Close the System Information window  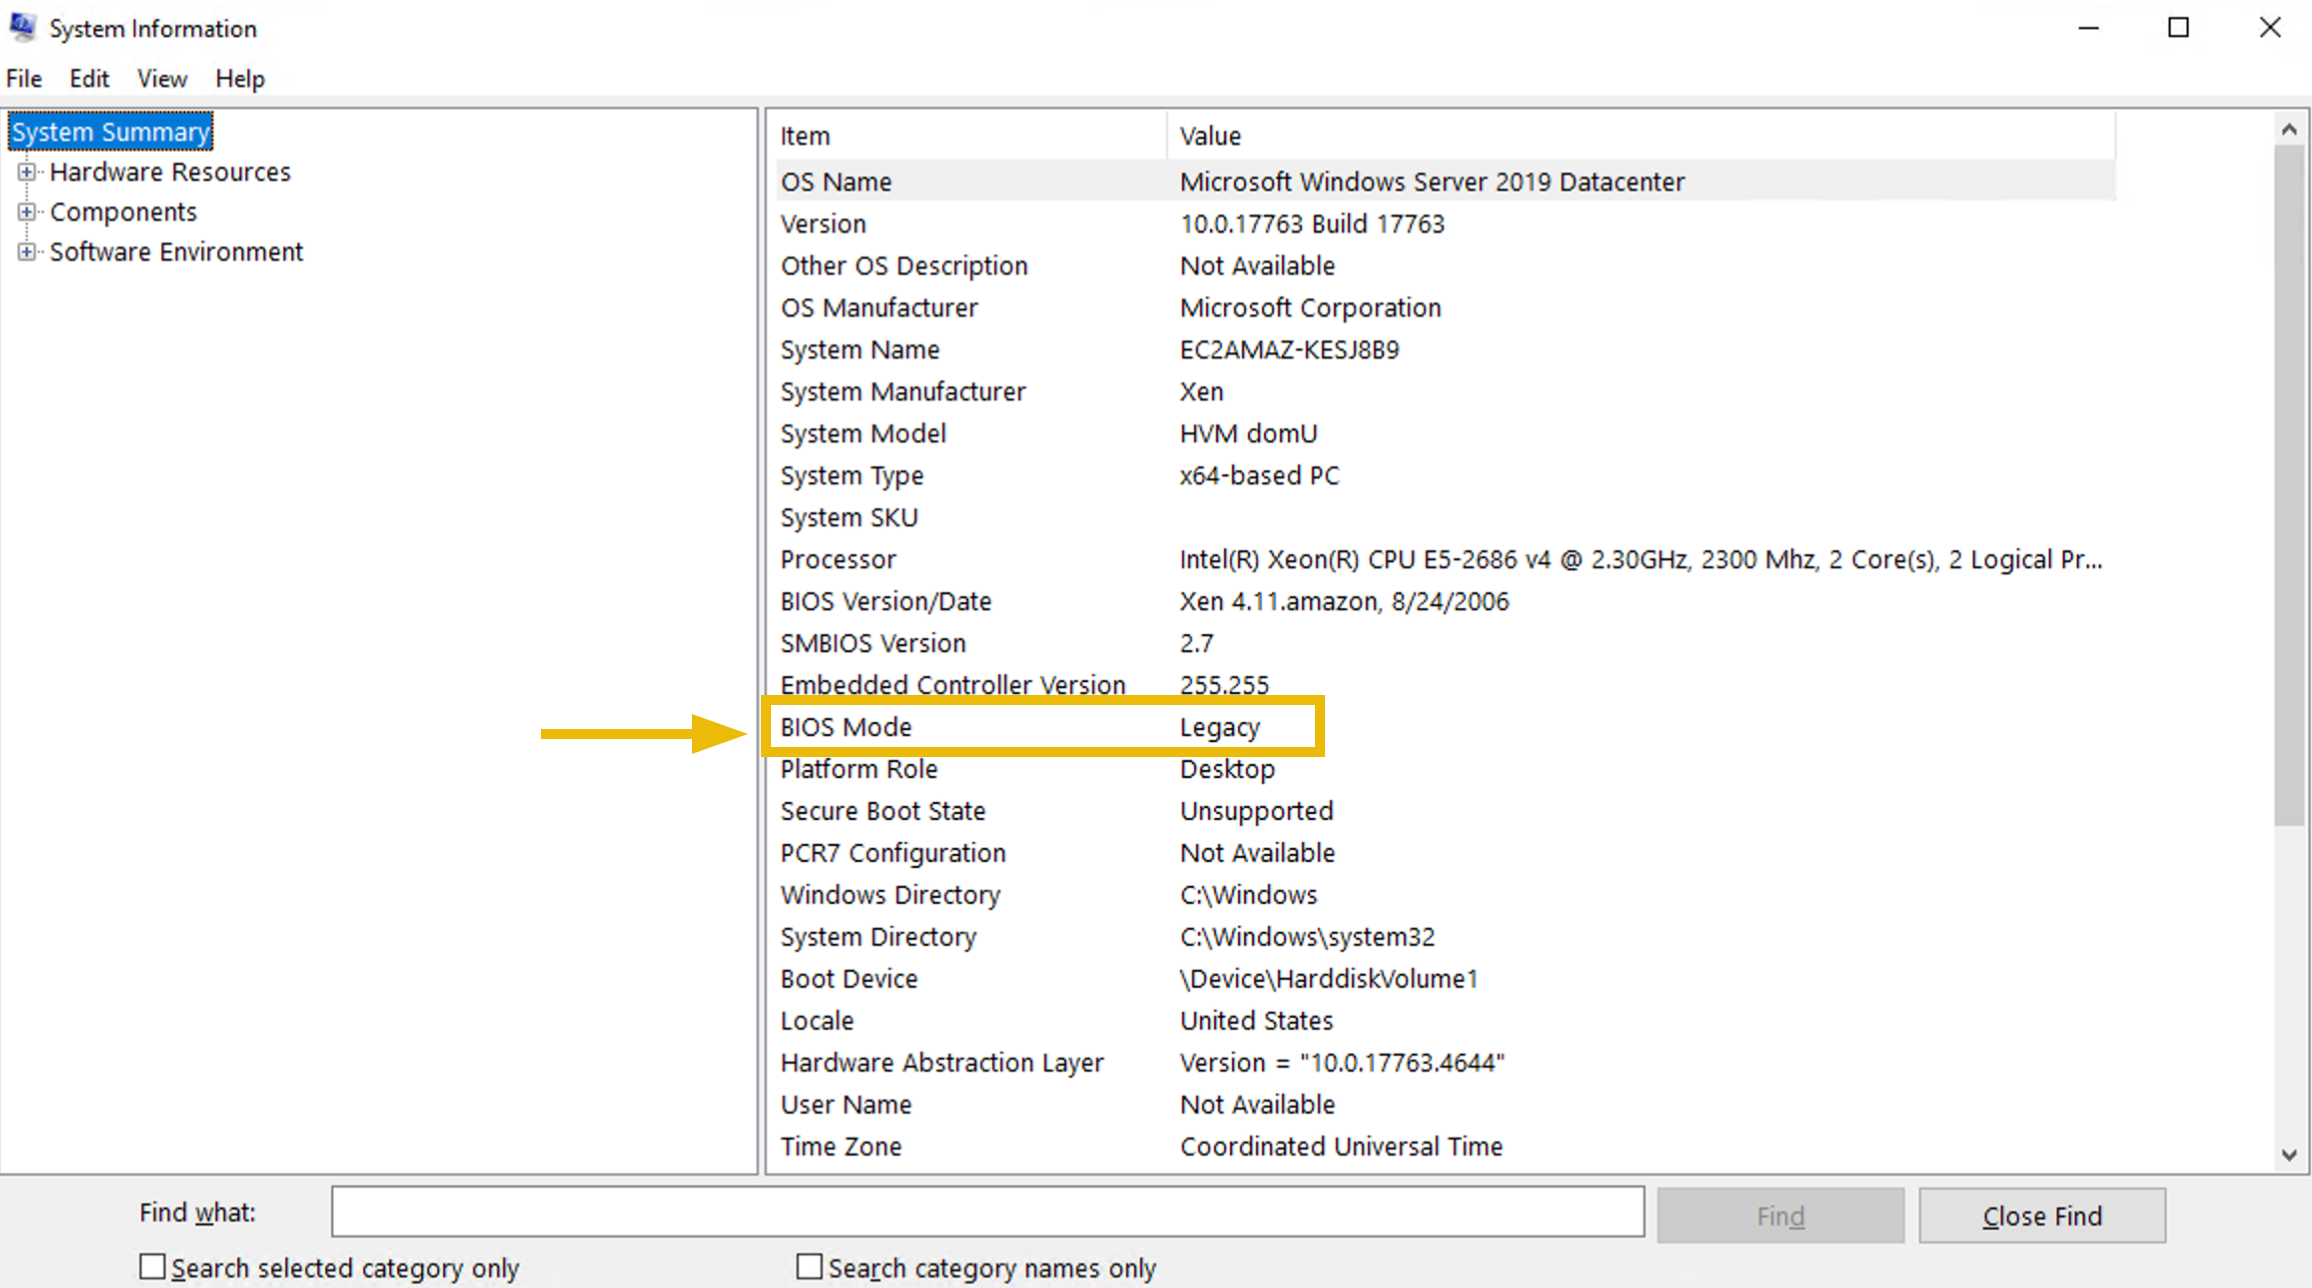click(2270, 28)
